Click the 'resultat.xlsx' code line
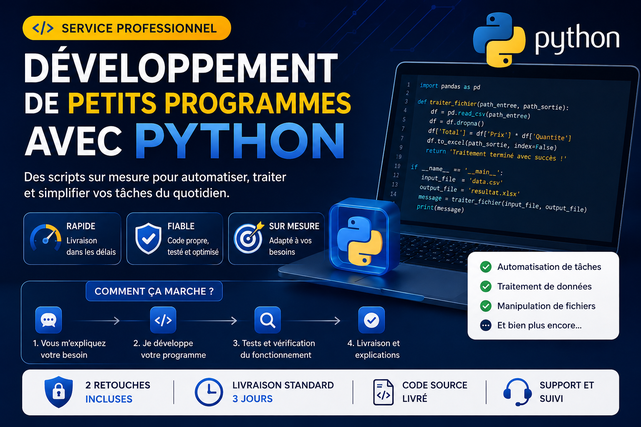The width and height of the screenshot is (641, 427). [x=469, y=190]
